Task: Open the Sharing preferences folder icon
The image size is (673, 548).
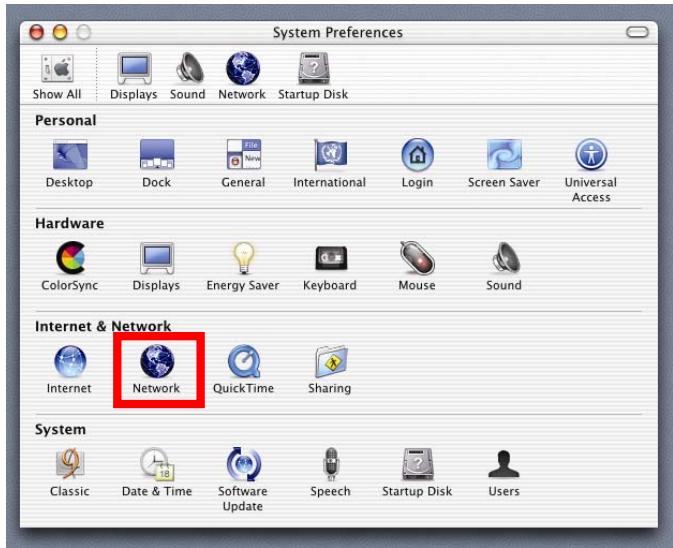Action: click(x=330, y=361)
